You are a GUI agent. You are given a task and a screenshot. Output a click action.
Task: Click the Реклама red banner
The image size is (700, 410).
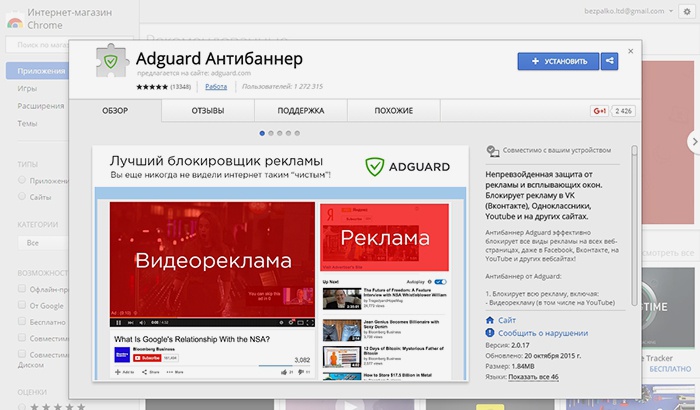point(384,237)
